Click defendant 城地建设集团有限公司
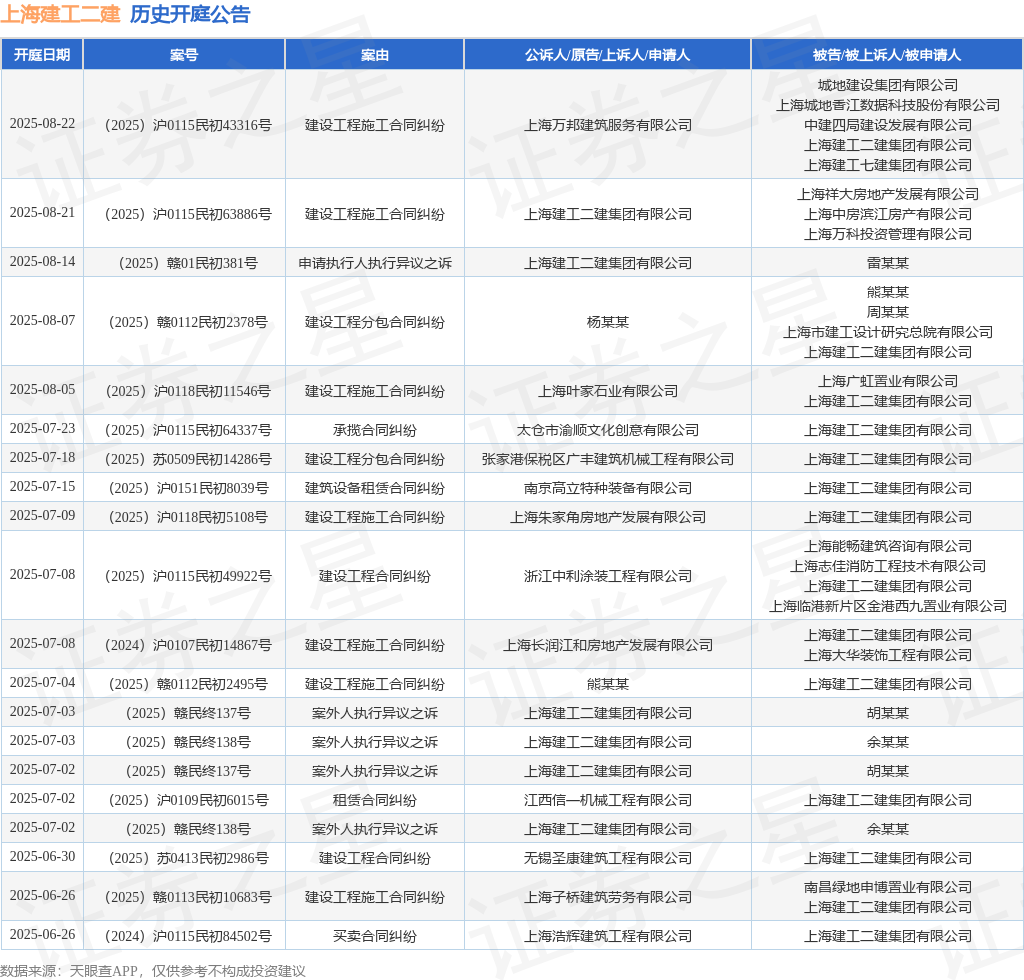Image resolution: width=1024 pixels, height=980 pixels. coord(888,85)
